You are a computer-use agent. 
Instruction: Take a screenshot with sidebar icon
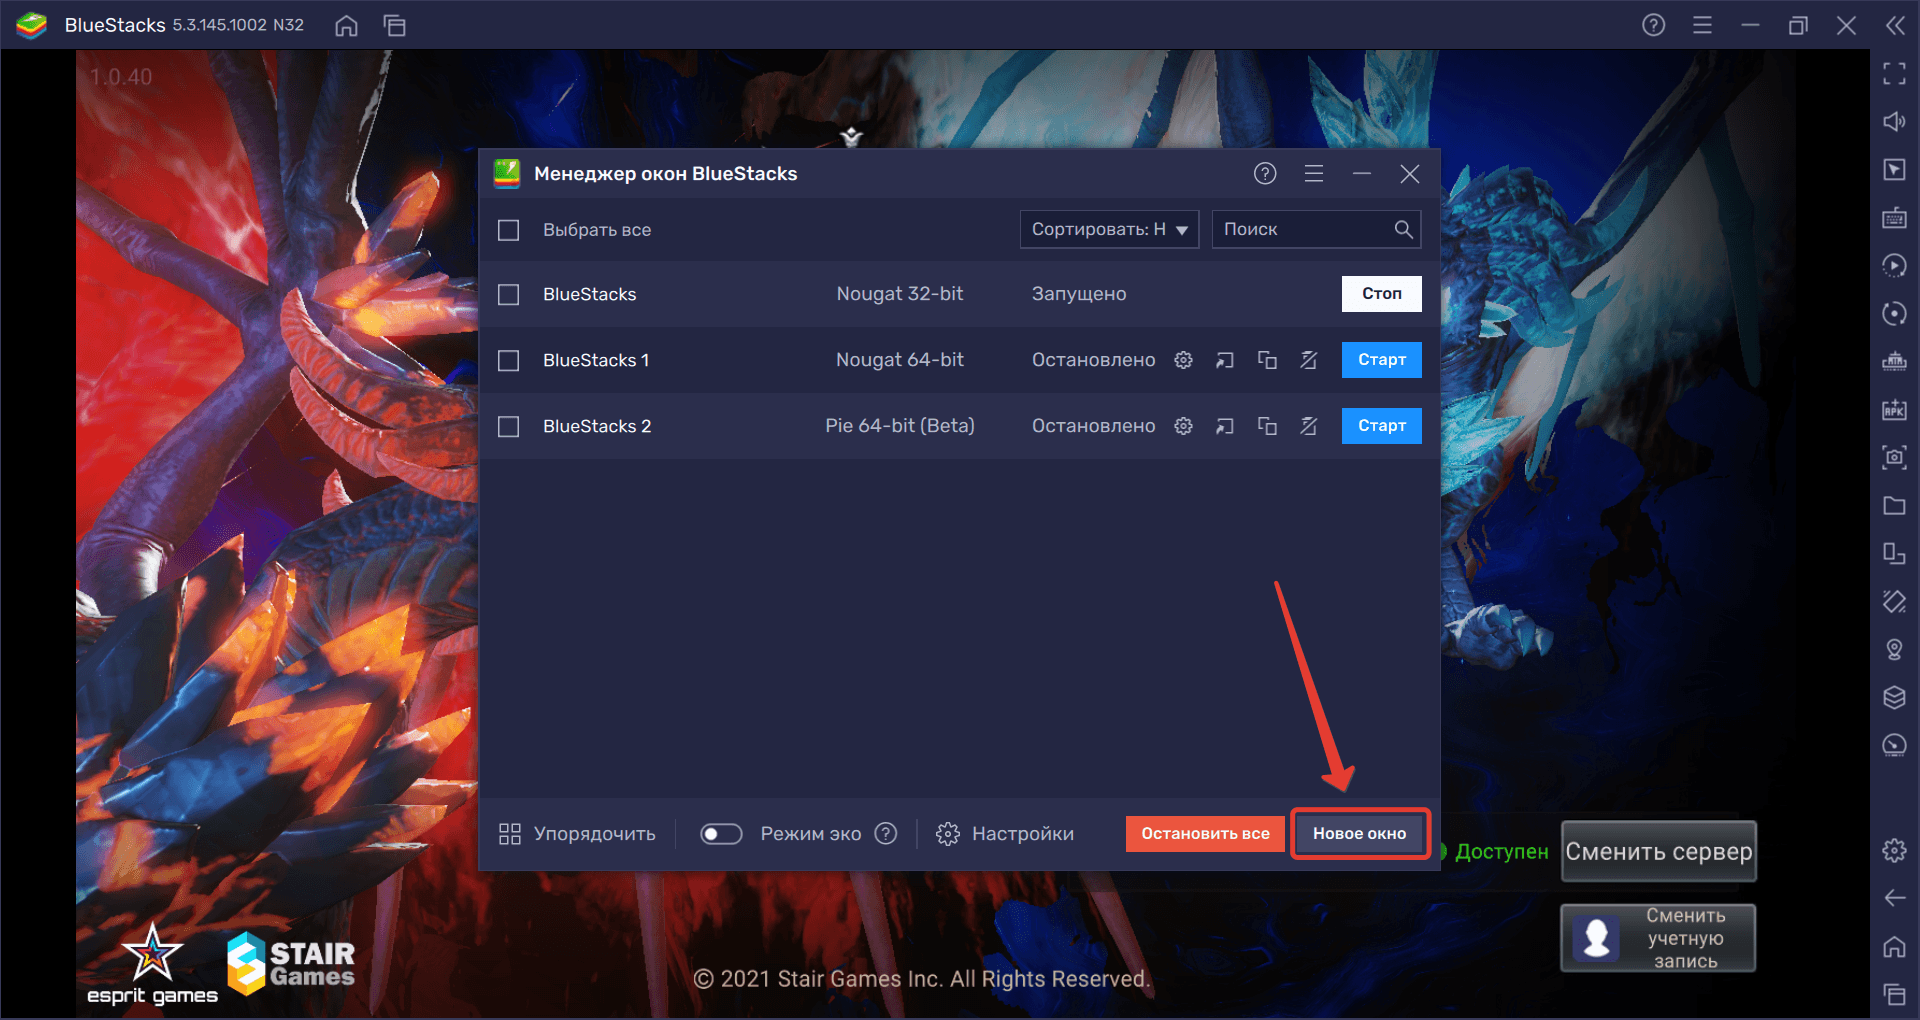(x=1894, y=457)
